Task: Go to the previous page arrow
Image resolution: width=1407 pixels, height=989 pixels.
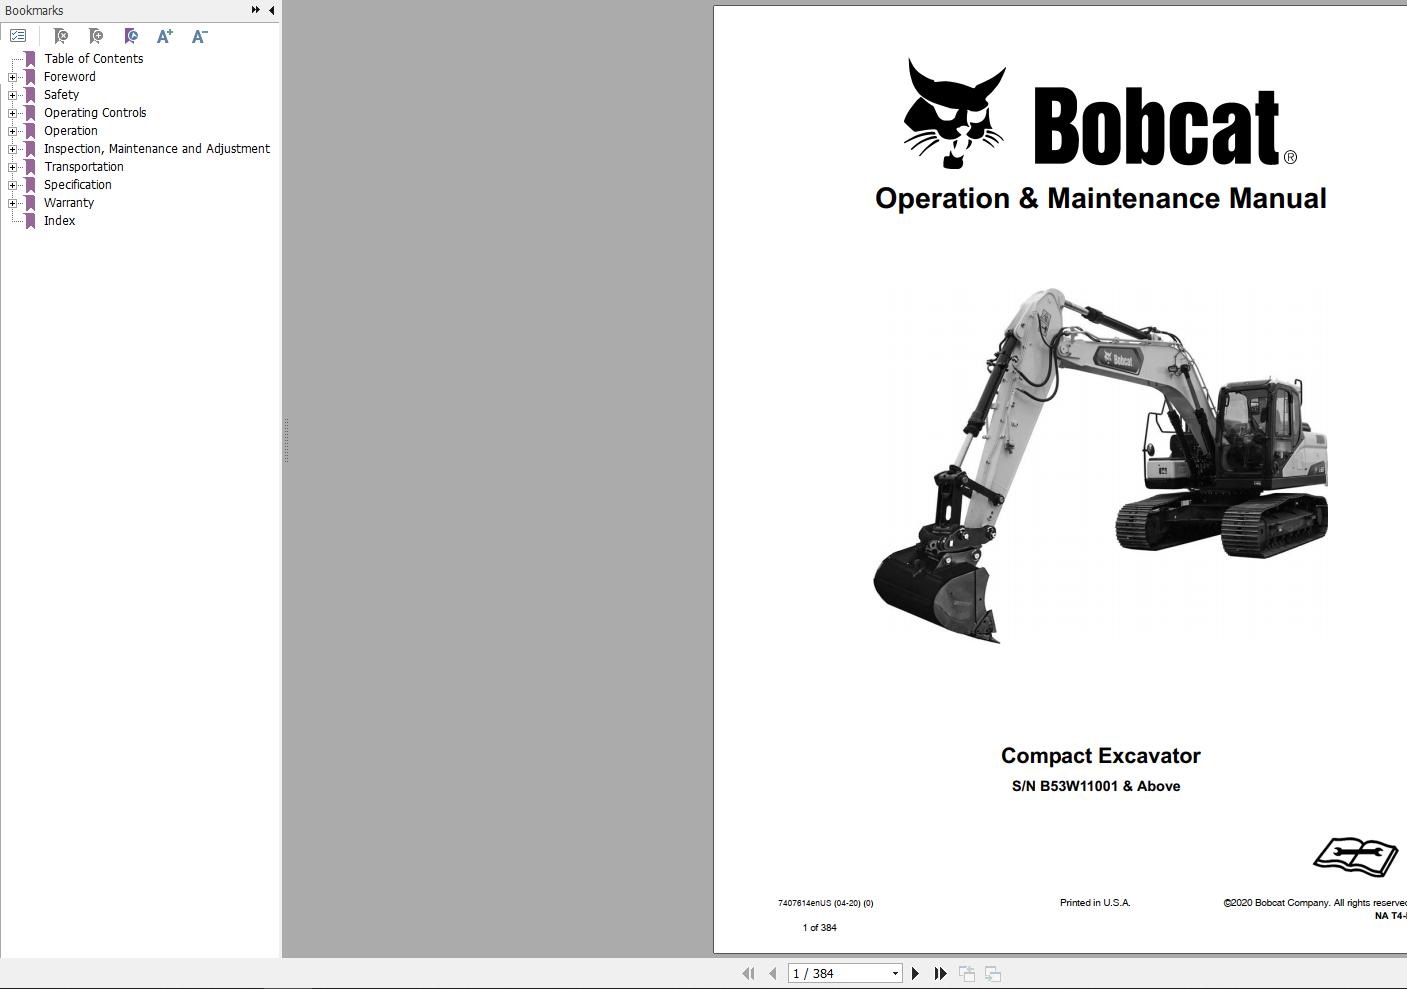Action: 772,973
